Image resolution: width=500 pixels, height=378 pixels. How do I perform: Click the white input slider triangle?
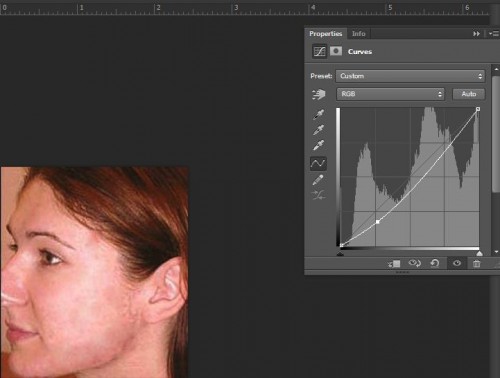coord(479,254)
